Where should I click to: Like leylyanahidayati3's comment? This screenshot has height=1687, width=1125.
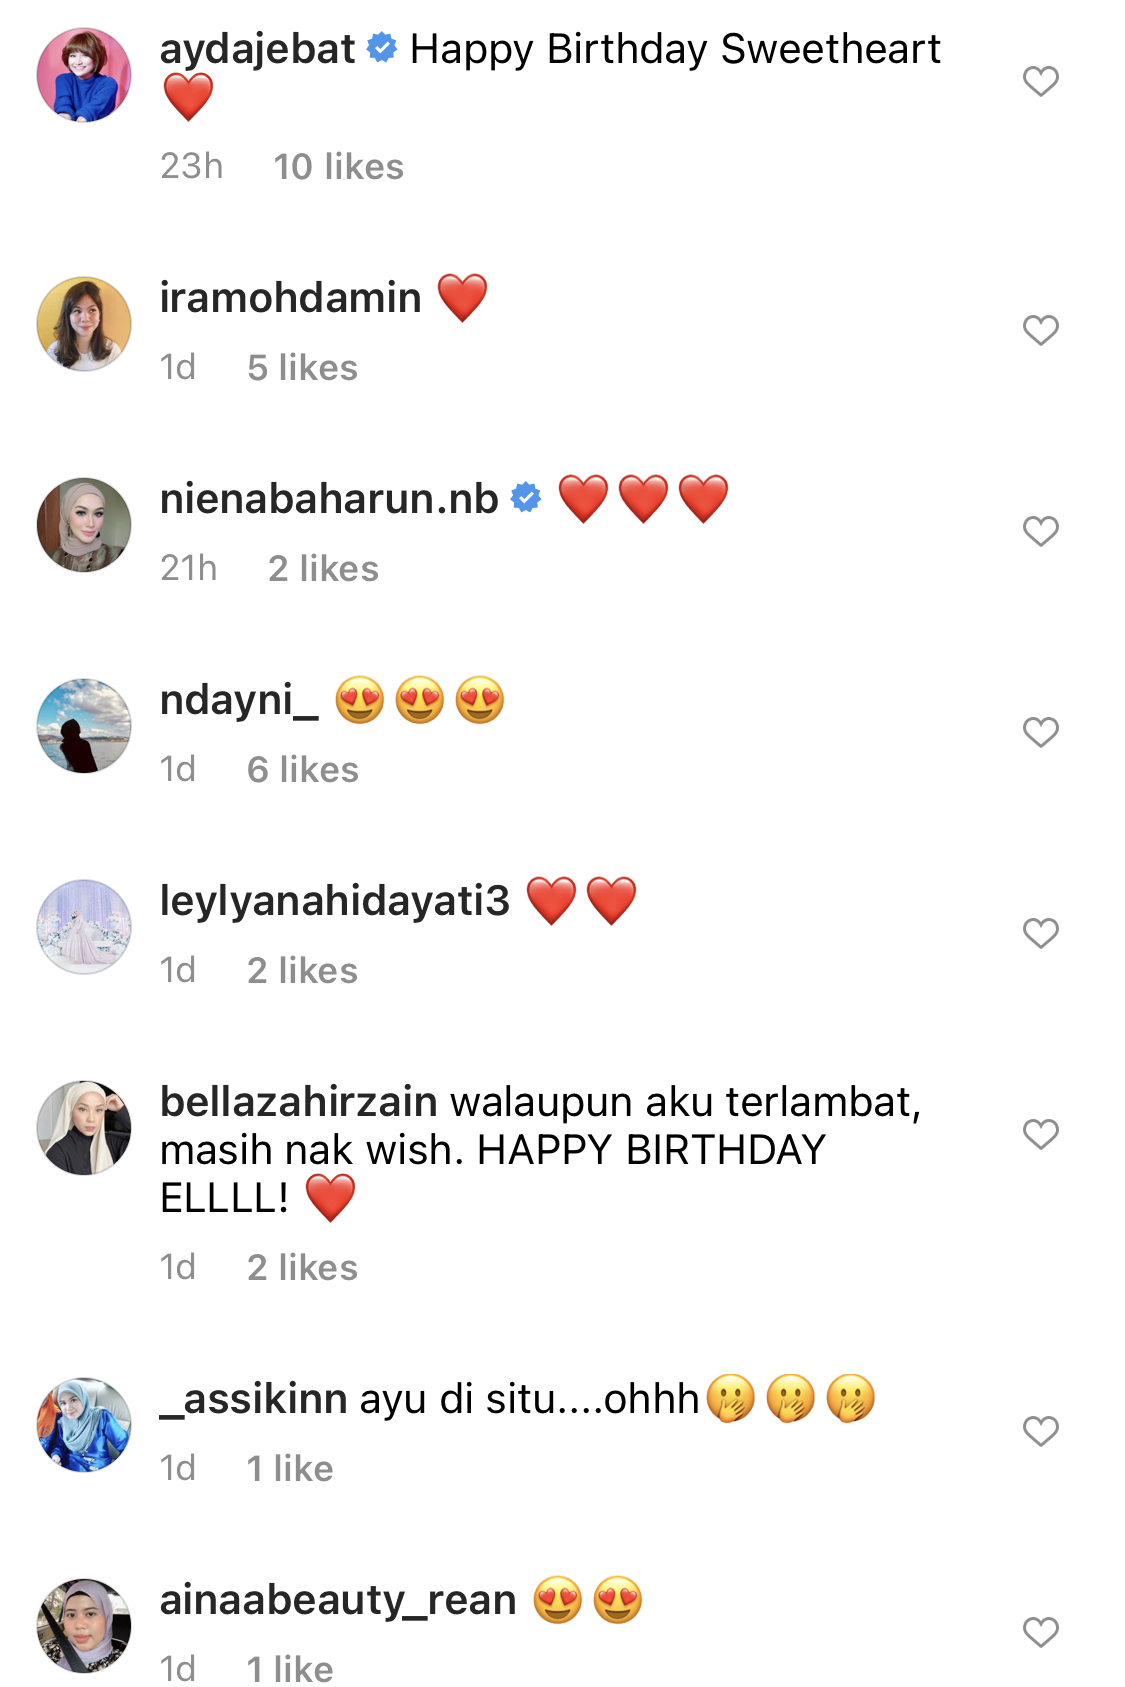1040,933
